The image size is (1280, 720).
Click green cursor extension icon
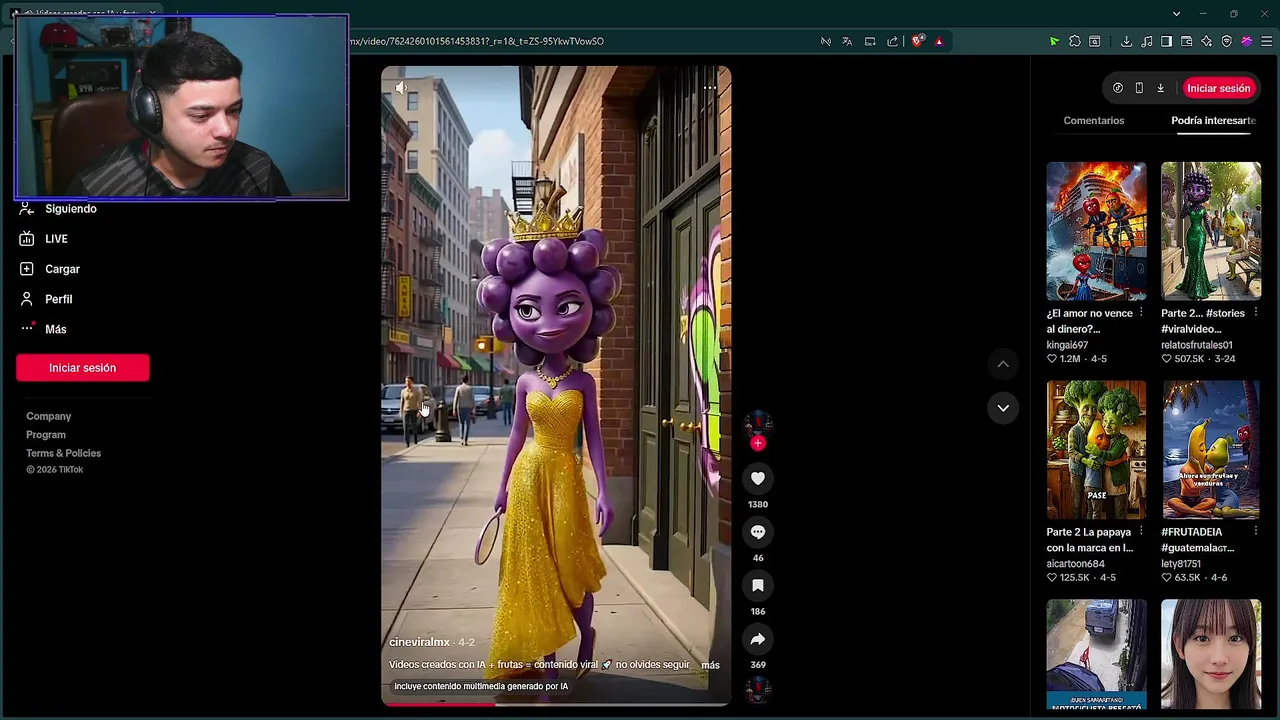coord(1054,41)
